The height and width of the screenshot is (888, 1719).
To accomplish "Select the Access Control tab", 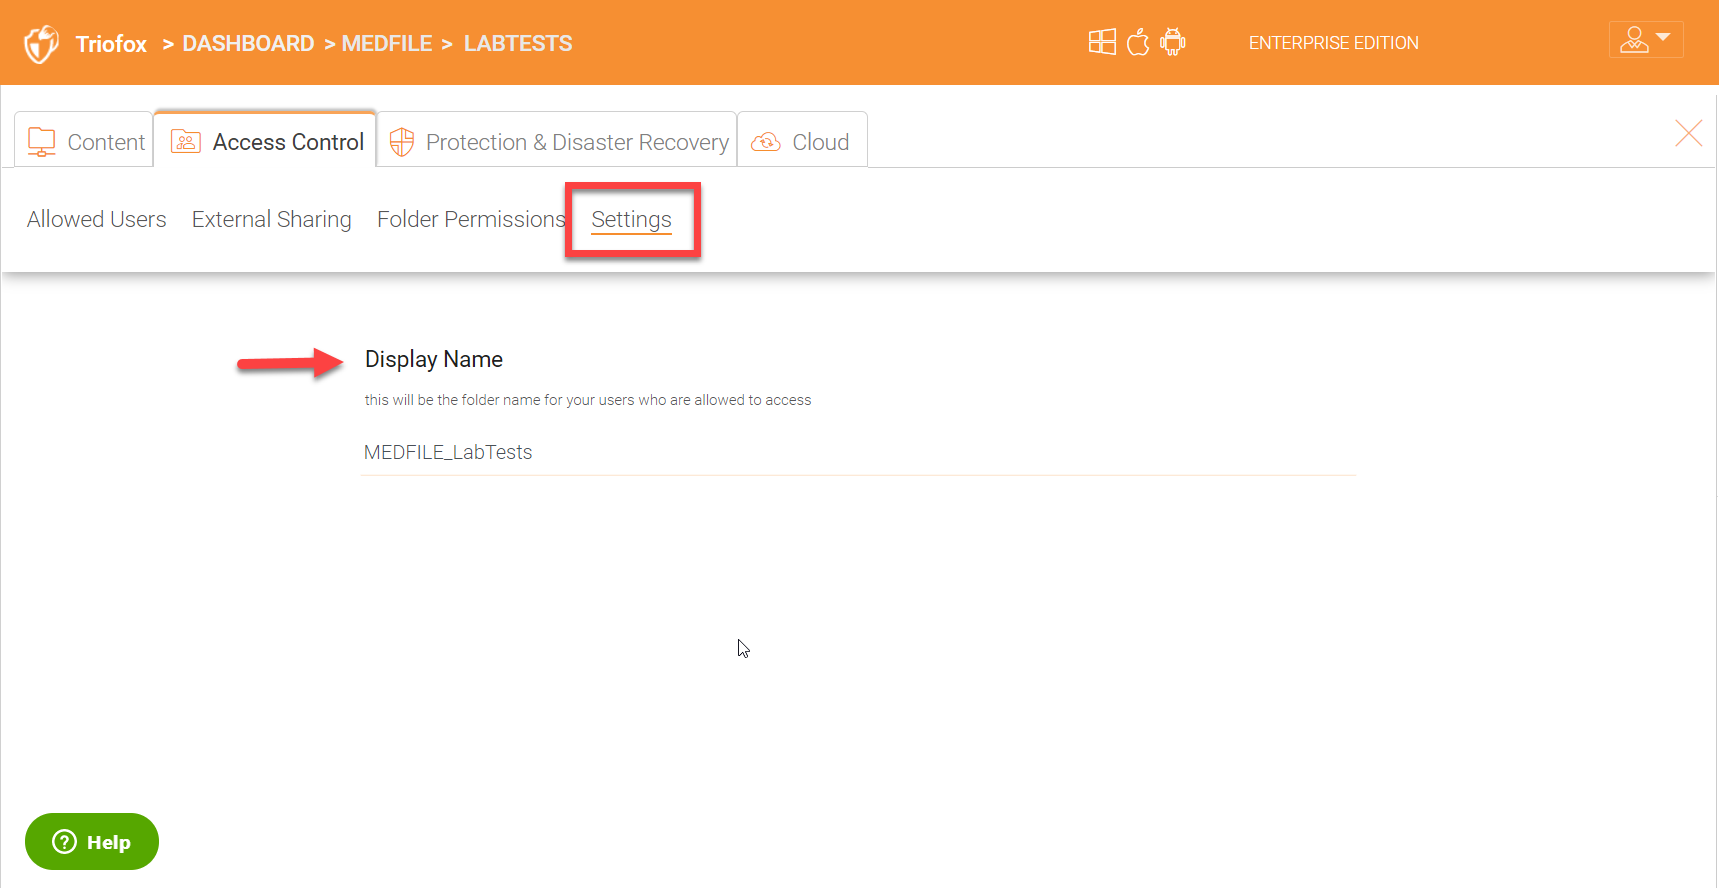I will (267, 142).
